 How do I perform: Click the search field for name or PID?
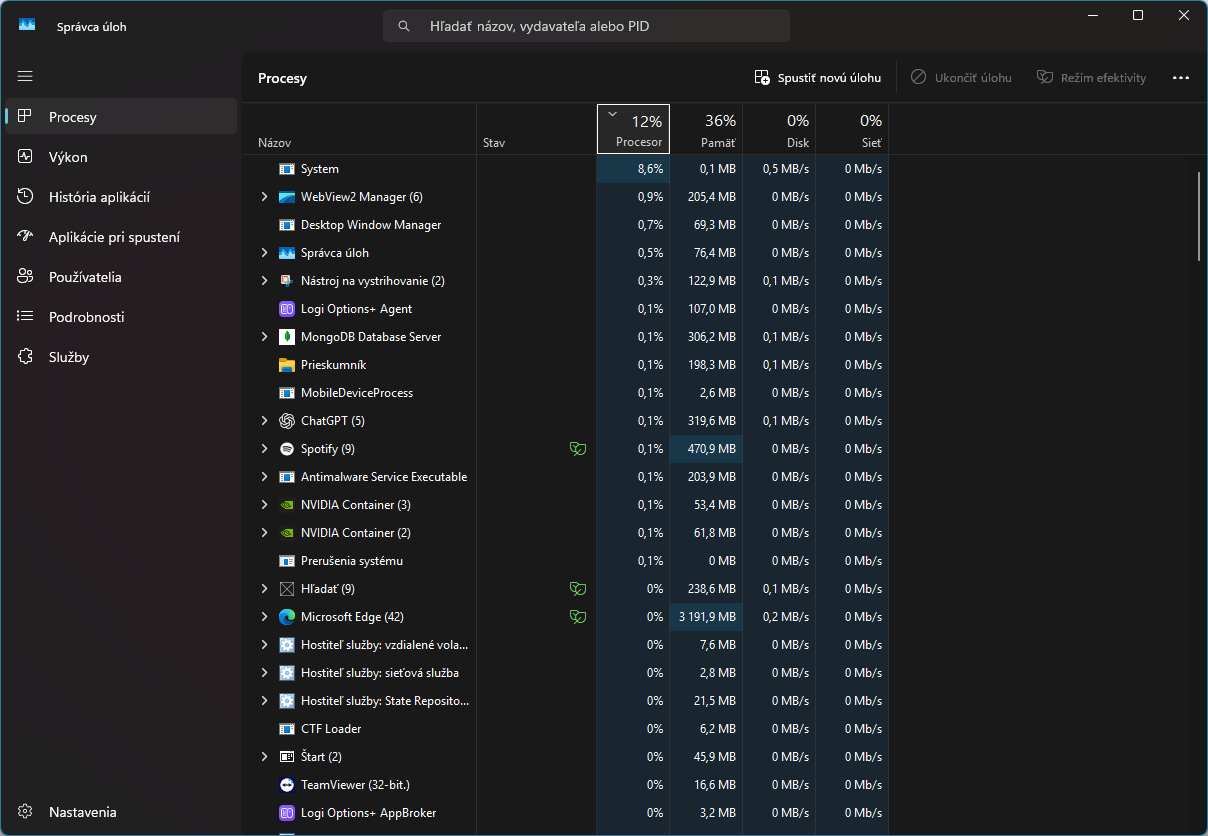pos(586,26)
